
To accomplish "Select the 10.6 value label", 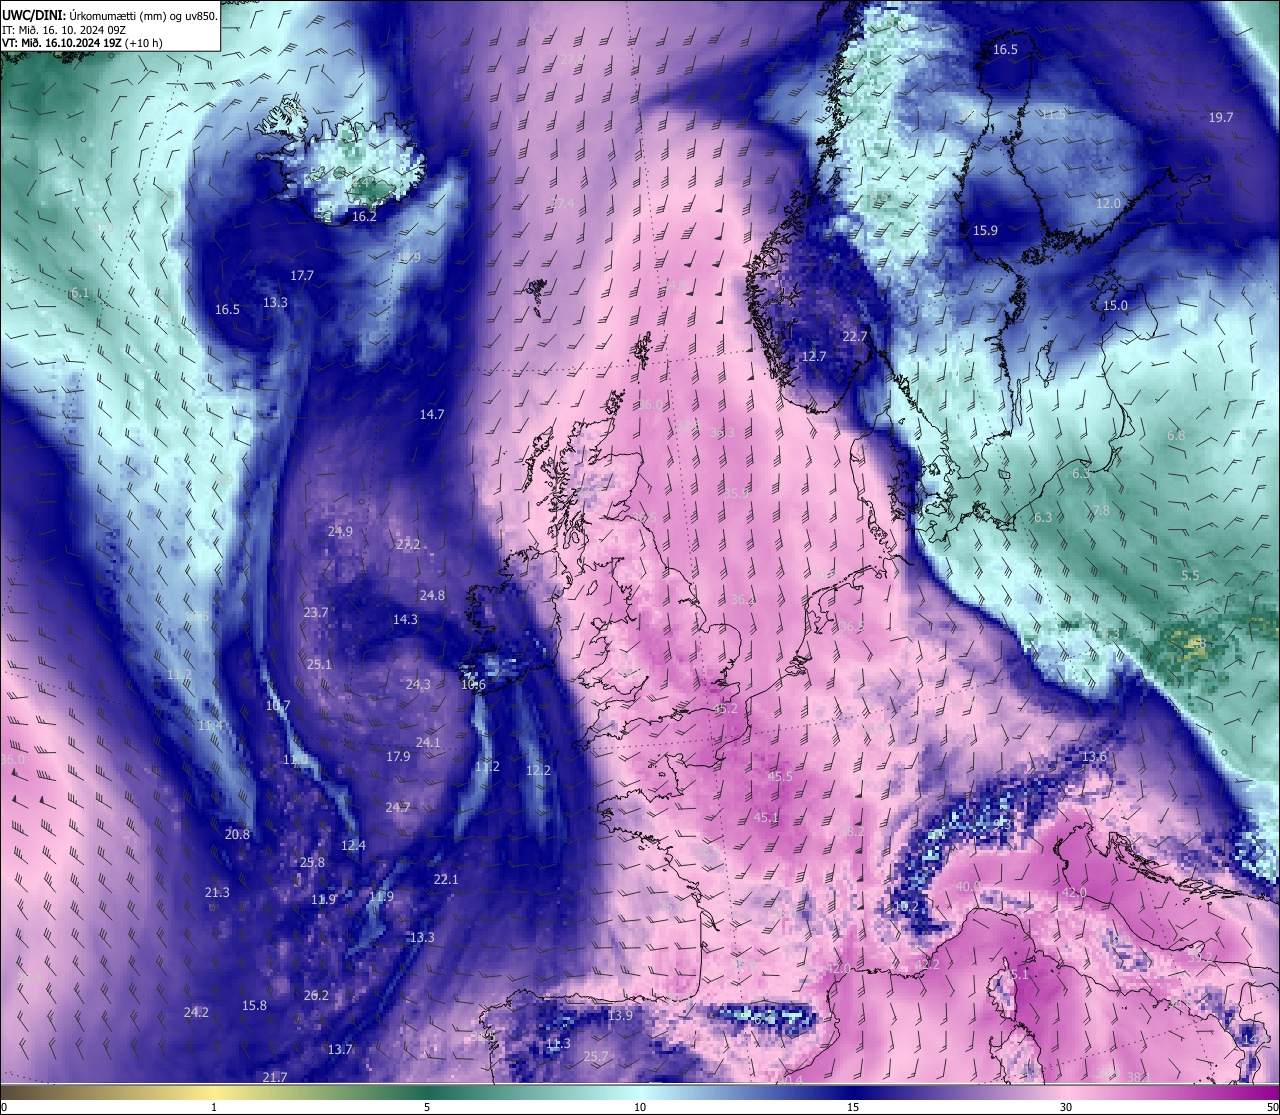I will (473, 685).
